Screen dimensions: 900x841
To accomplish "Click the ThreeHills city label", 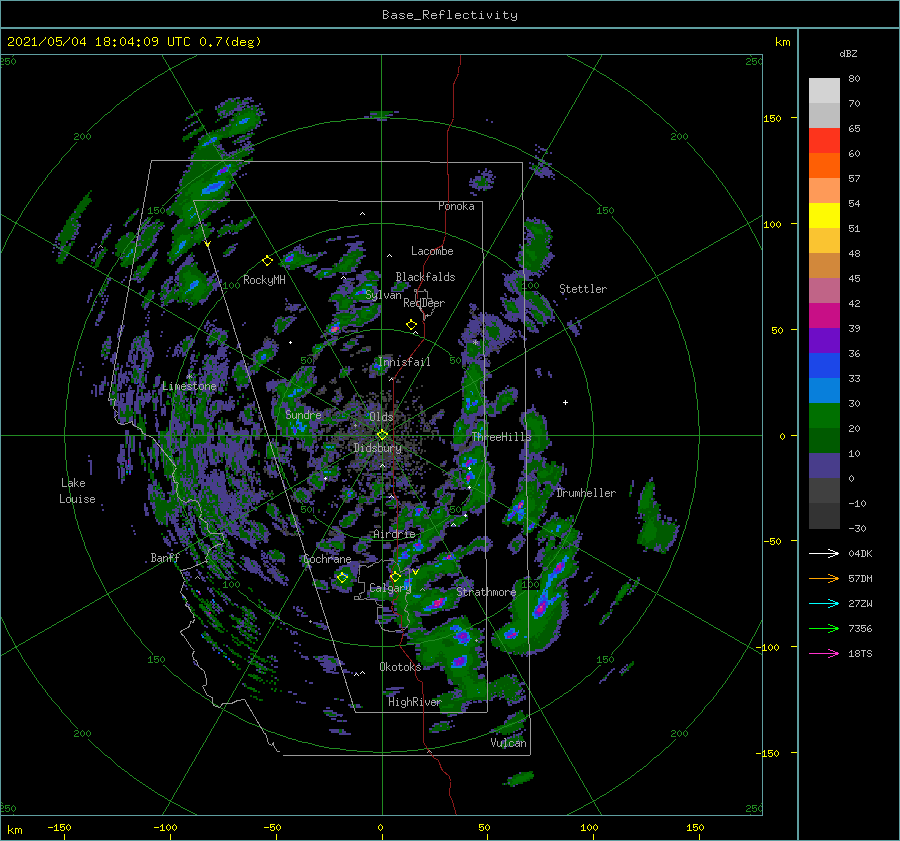I will [502, 437].
